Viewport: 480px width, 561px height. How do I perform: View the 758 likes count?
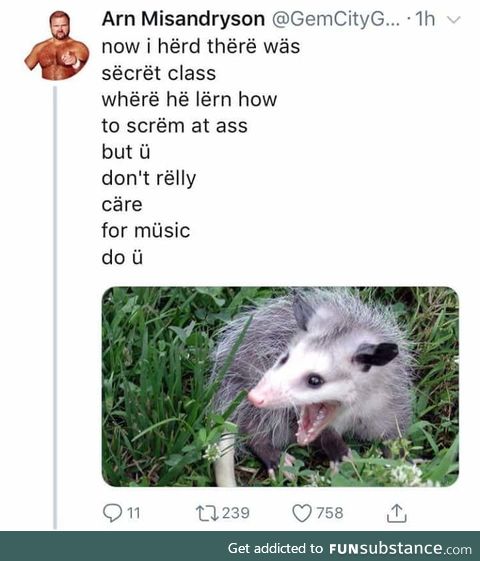329,513
